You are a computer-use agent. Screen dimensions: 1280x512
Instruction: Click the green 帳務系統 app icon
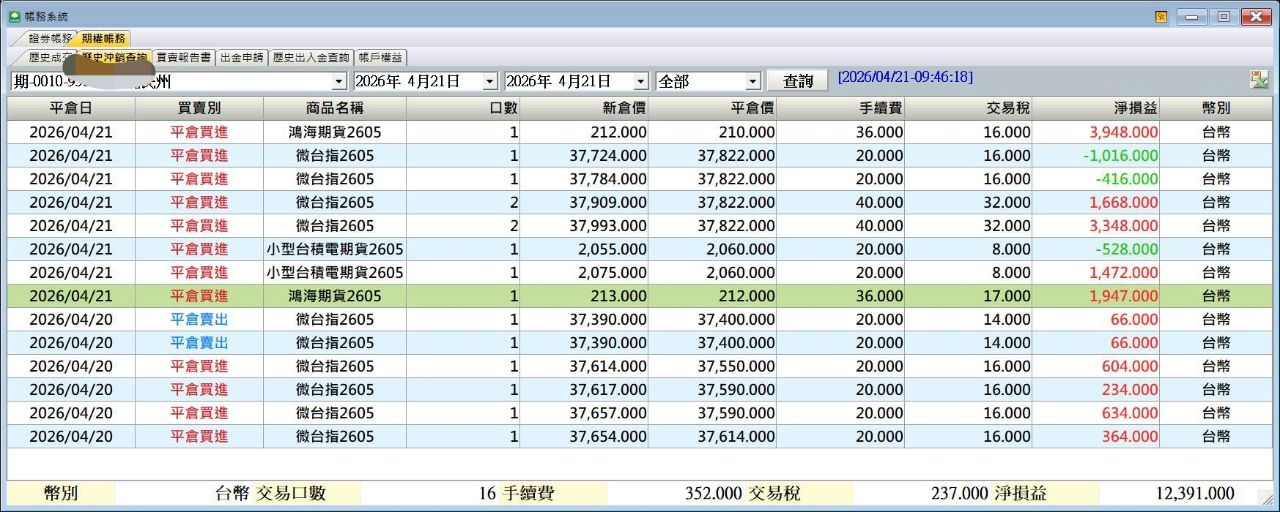(x=14, y=16)
